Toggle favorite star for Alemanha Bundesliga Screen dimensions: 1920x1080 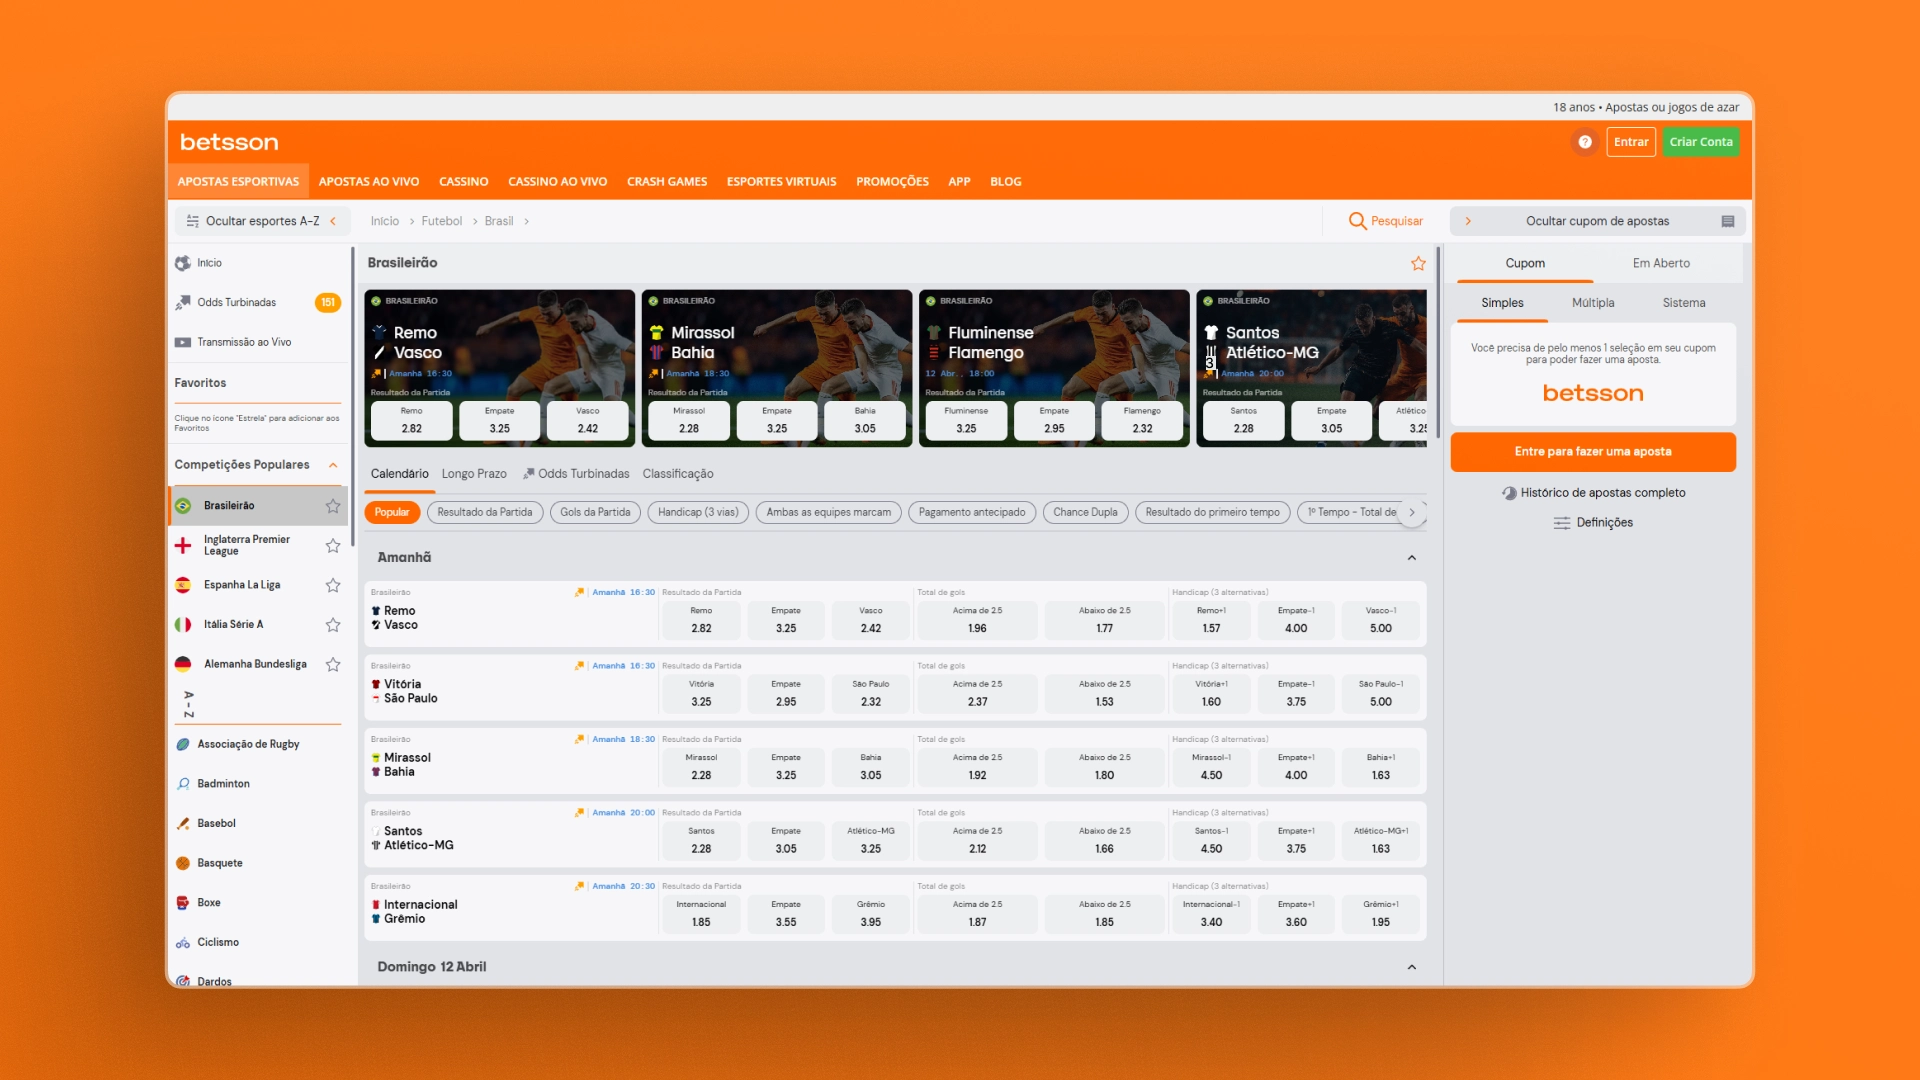pyautogui.click(x=333, y=664)
